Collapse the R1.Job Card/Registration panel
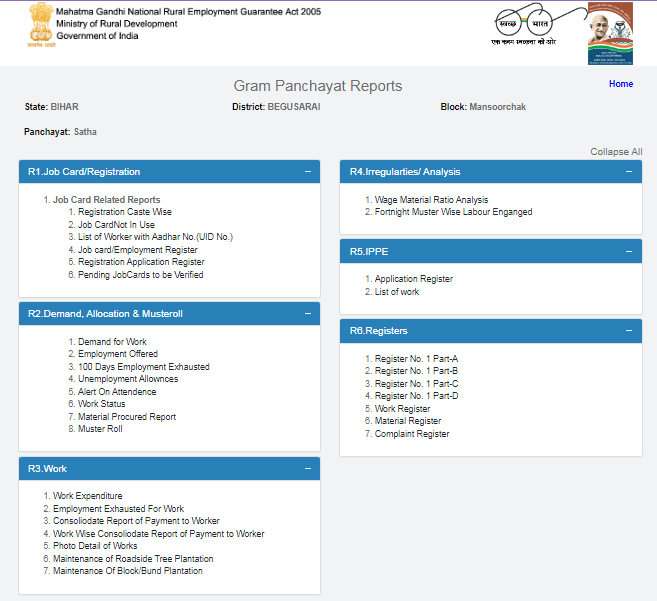Screen dimensions: 657x601 (x=308, y=172)
